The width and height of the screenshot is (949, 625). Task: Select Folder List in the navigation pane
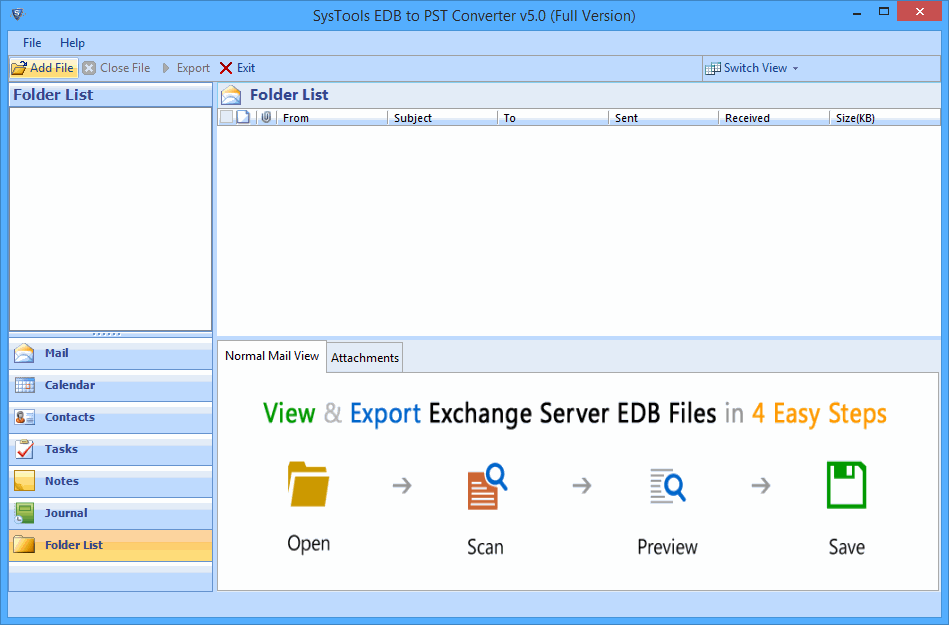pyautogui.click(x=111, y=546)
